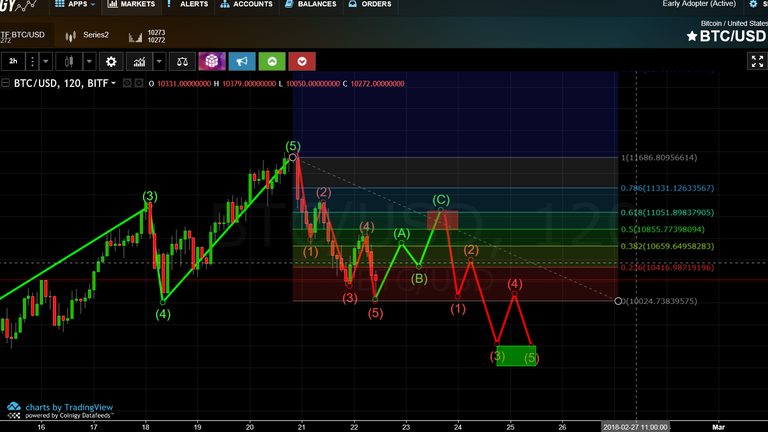Image resolution: width=768 pixels, height=432 pixels.
Task: Select the candlestick chart style icon
Action: (69, 61)
